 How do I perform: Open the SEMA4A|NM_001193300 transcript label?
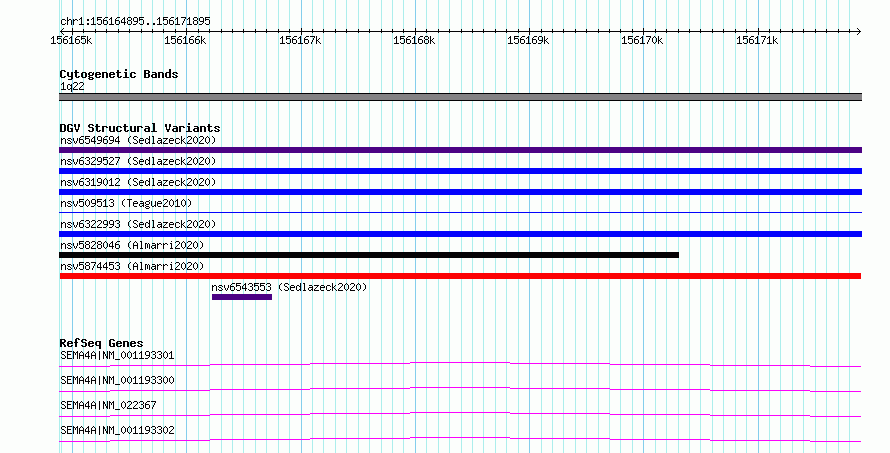[x=117, y=380]
